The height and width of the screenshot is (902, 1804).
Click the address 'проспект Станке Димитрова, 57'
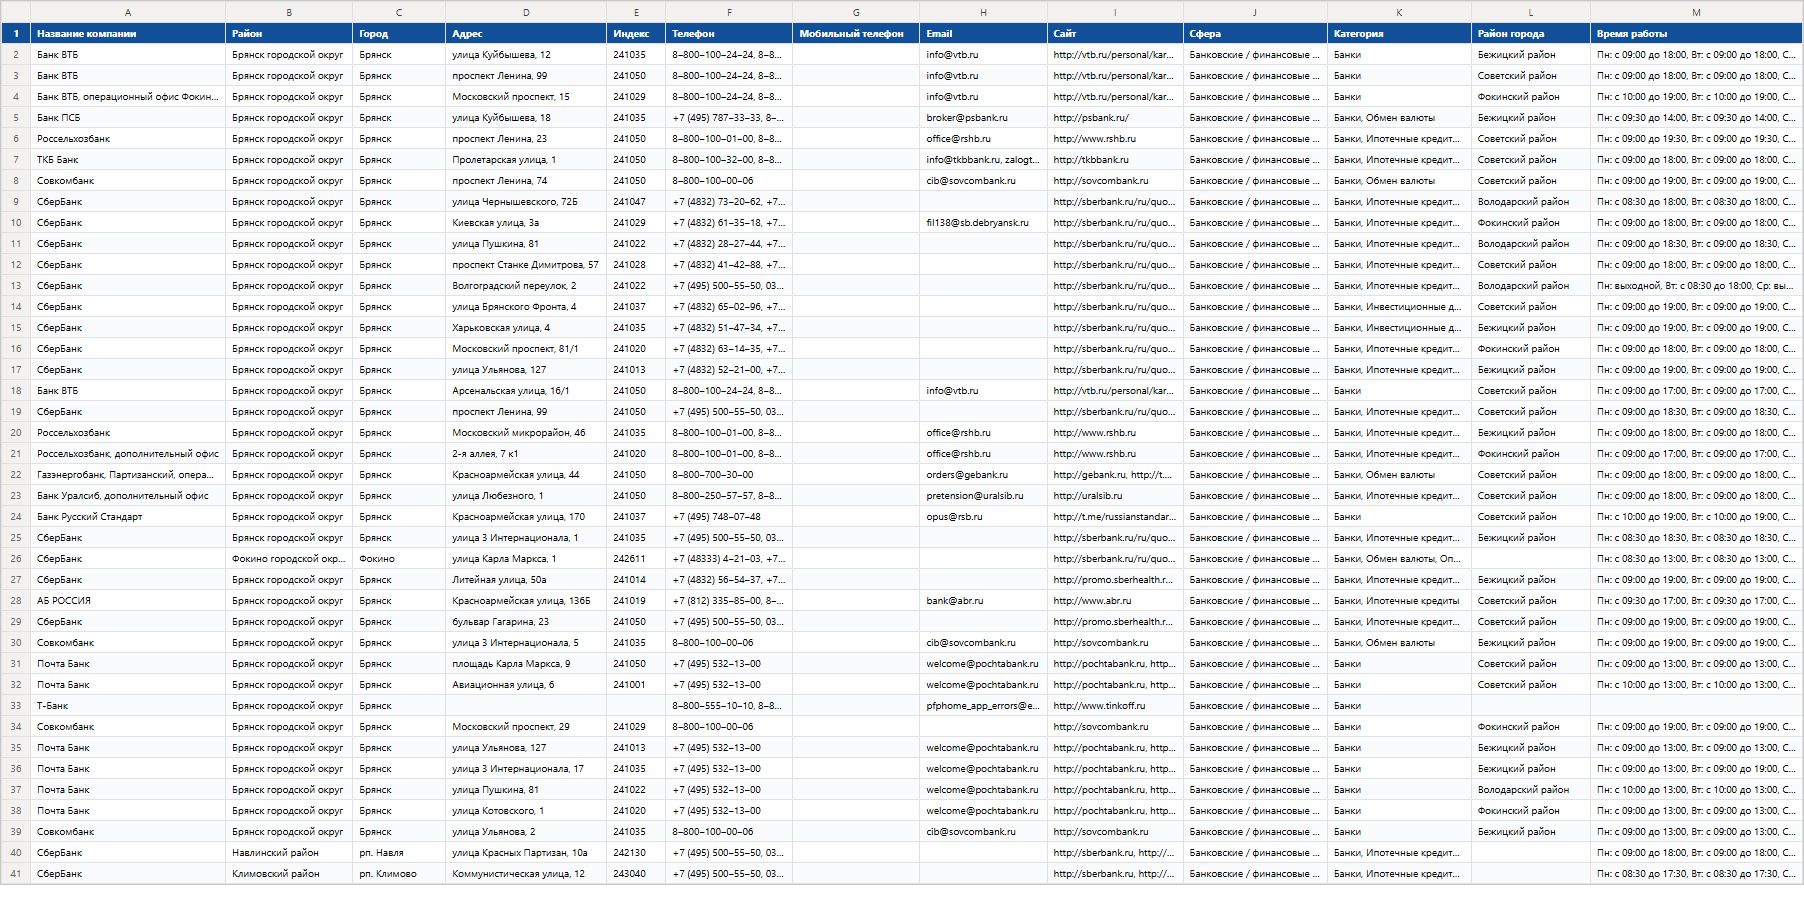(526, 265)
